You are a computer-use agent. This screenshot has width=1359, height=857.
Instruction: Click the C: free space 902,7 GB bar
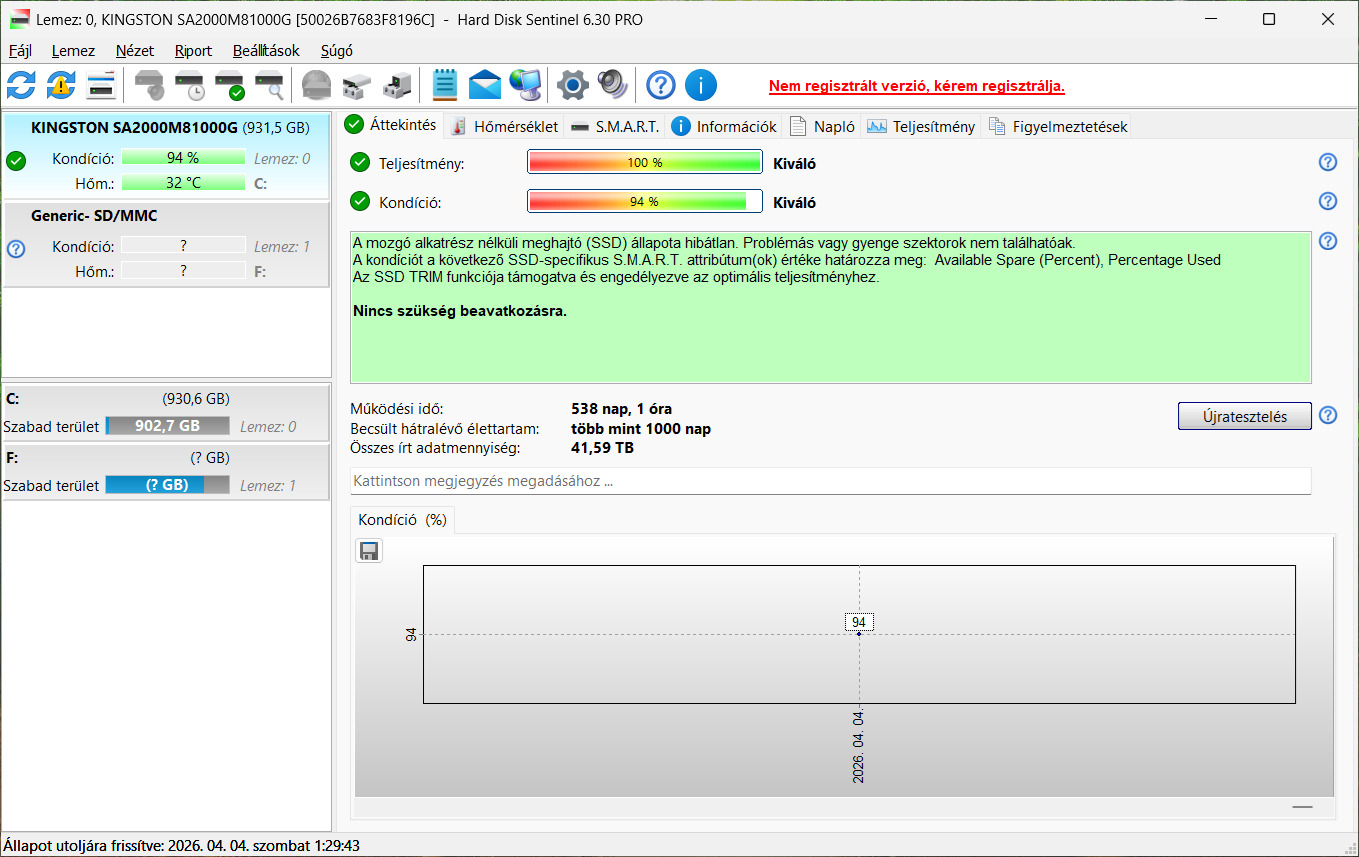click(x=167, y=426)
